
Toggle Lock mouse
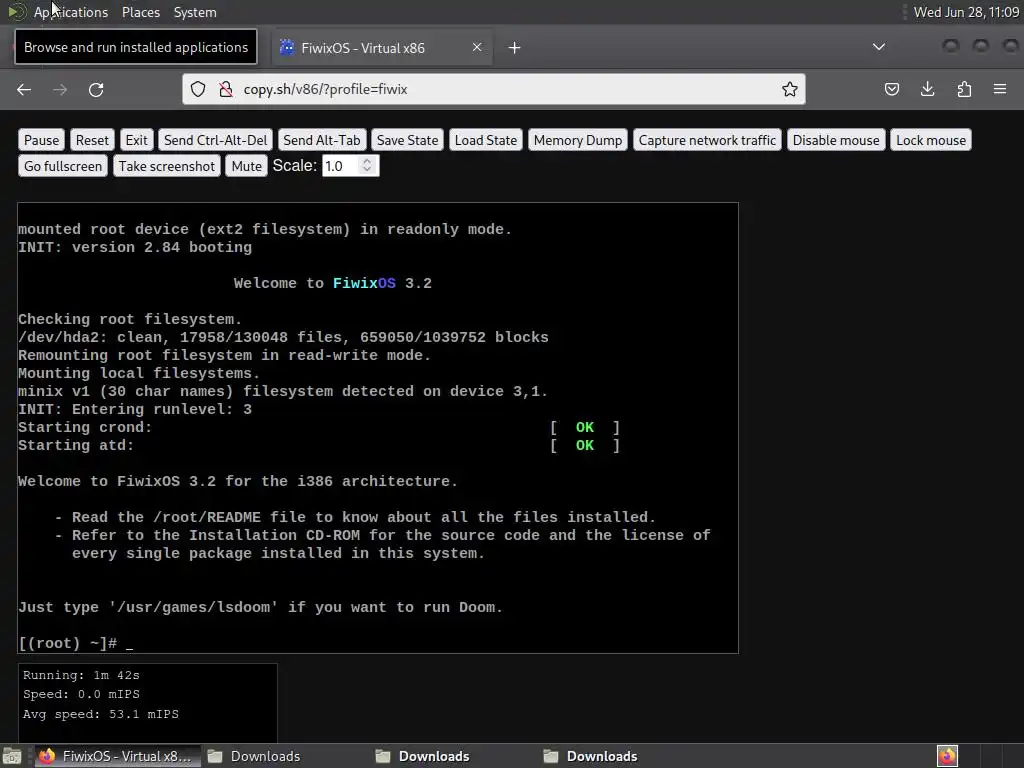tap(931, 140)
